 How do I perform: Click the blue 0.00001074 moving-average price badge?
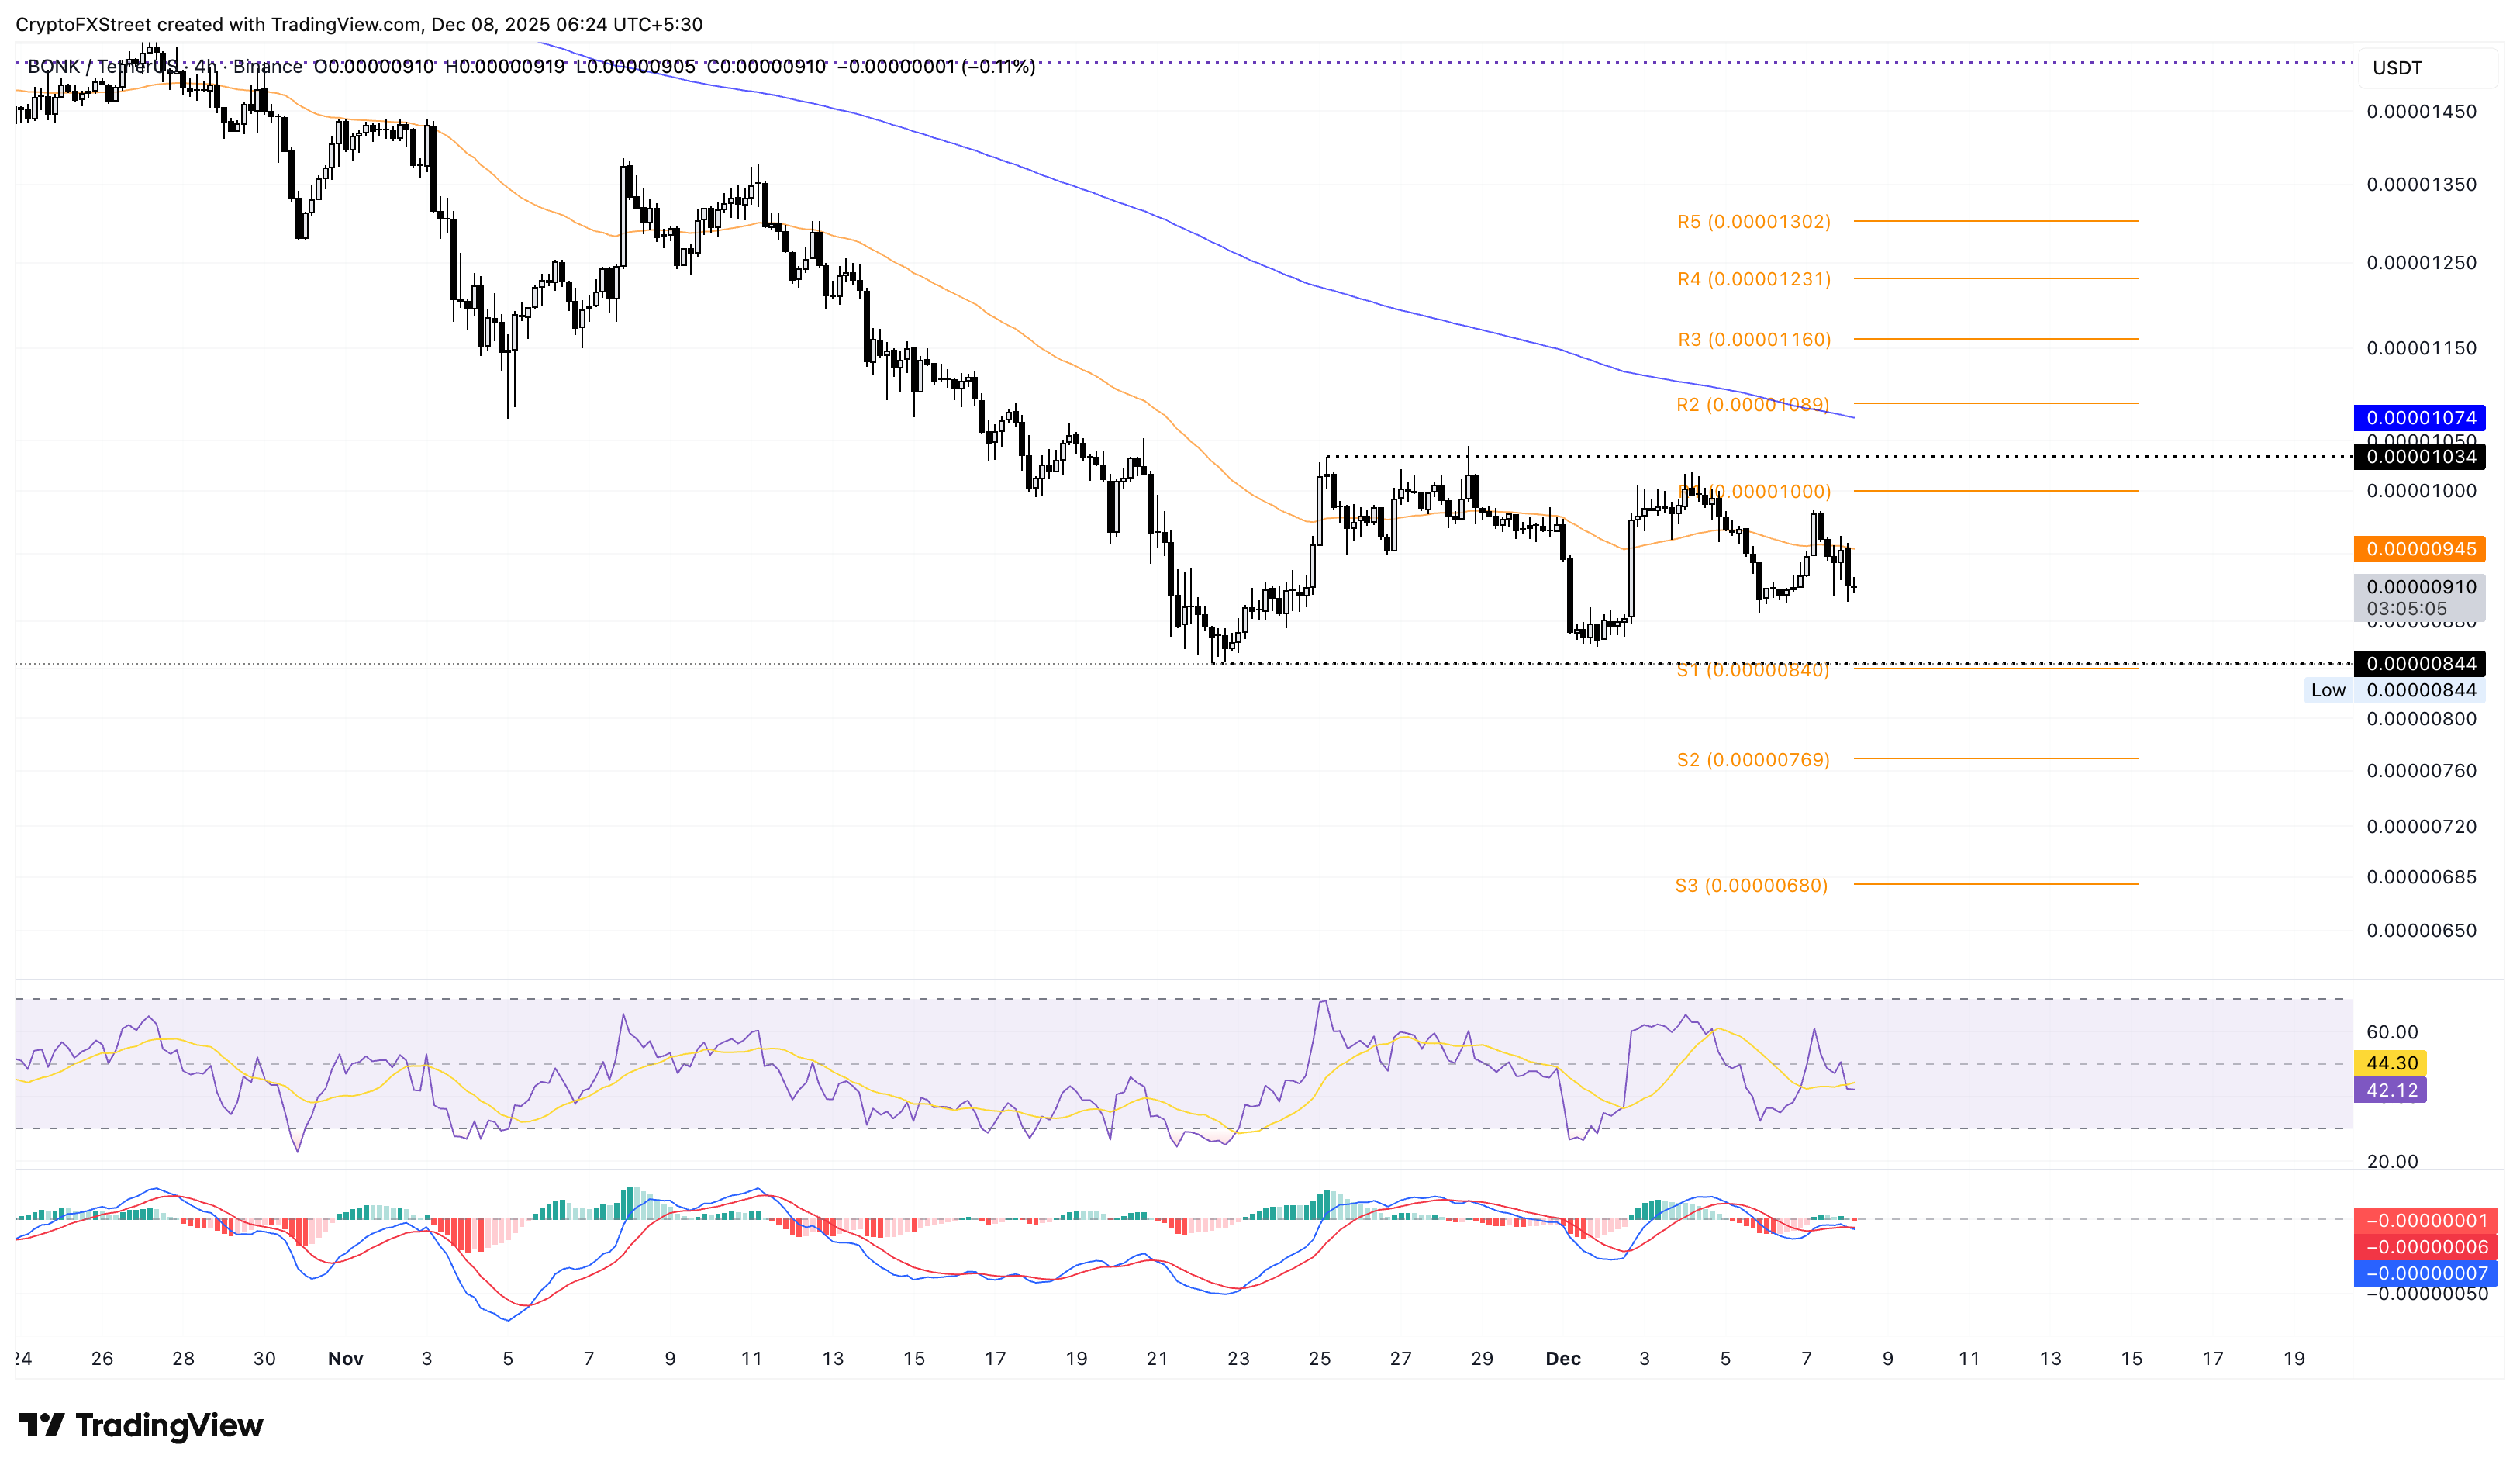click(2421, 417)
